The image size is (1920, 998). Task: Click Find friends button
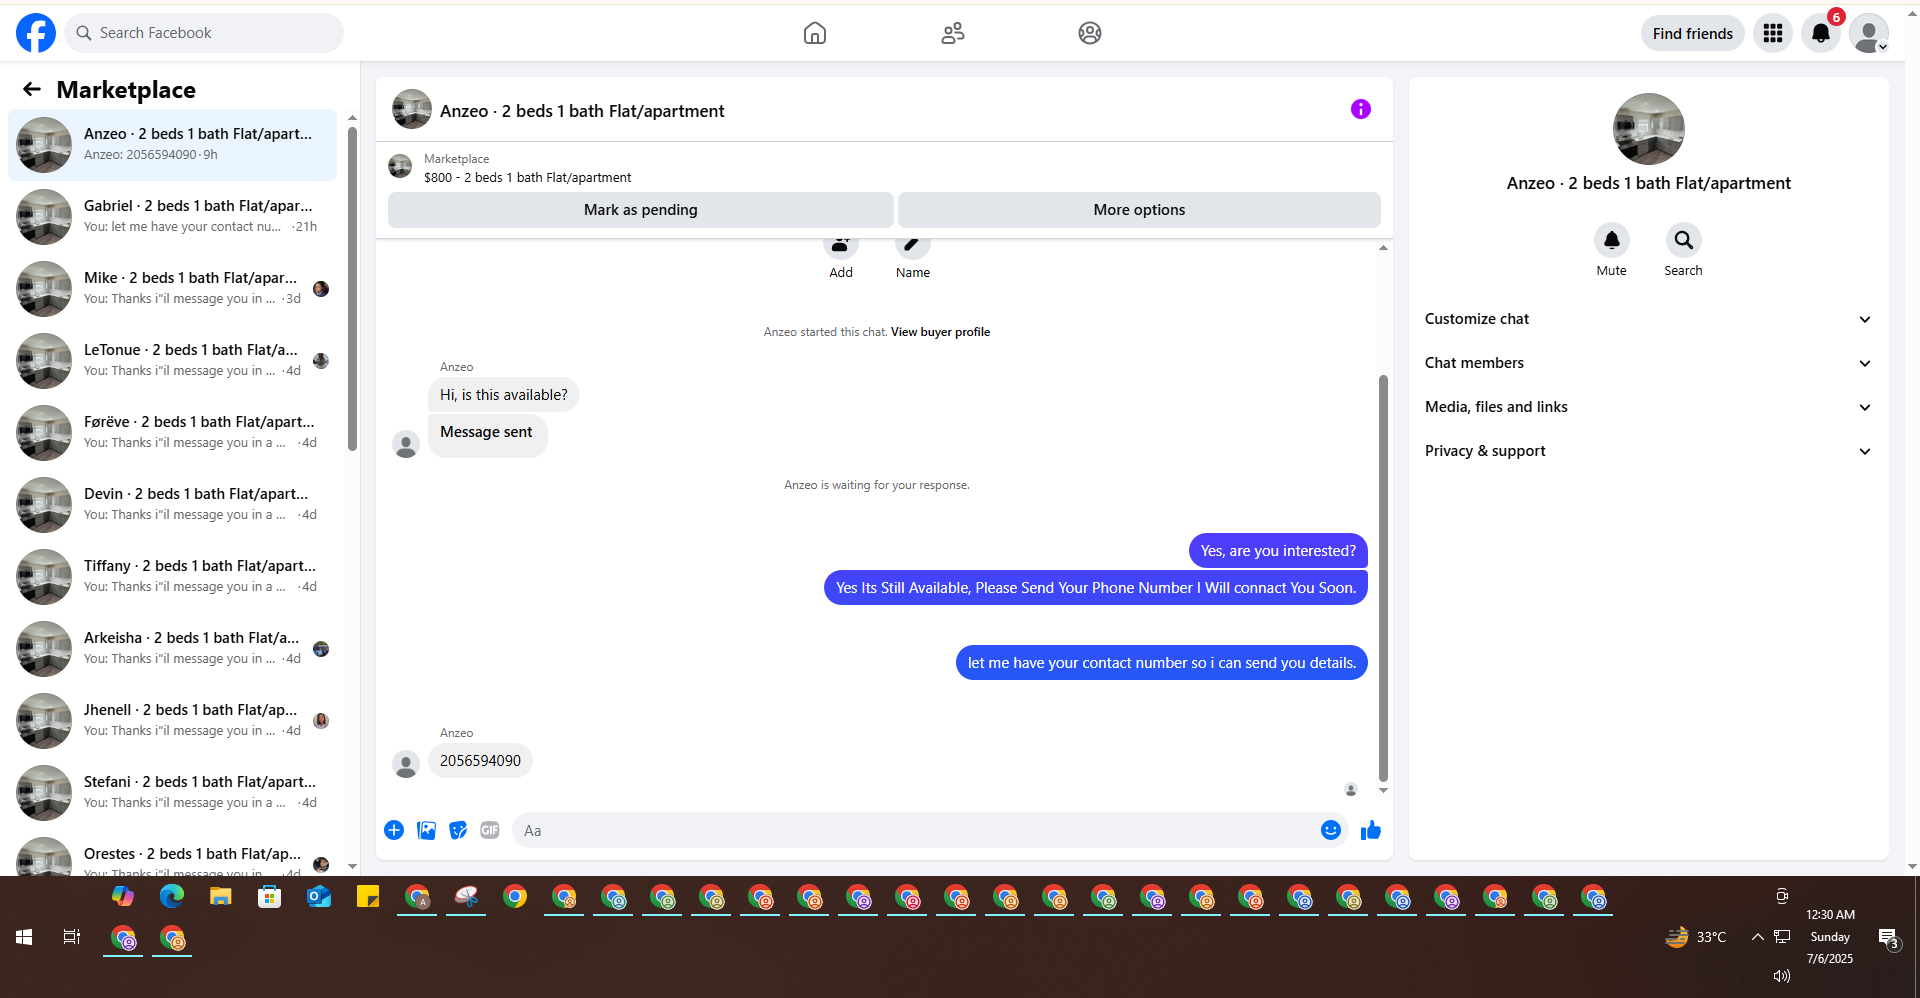point(1692,33)
